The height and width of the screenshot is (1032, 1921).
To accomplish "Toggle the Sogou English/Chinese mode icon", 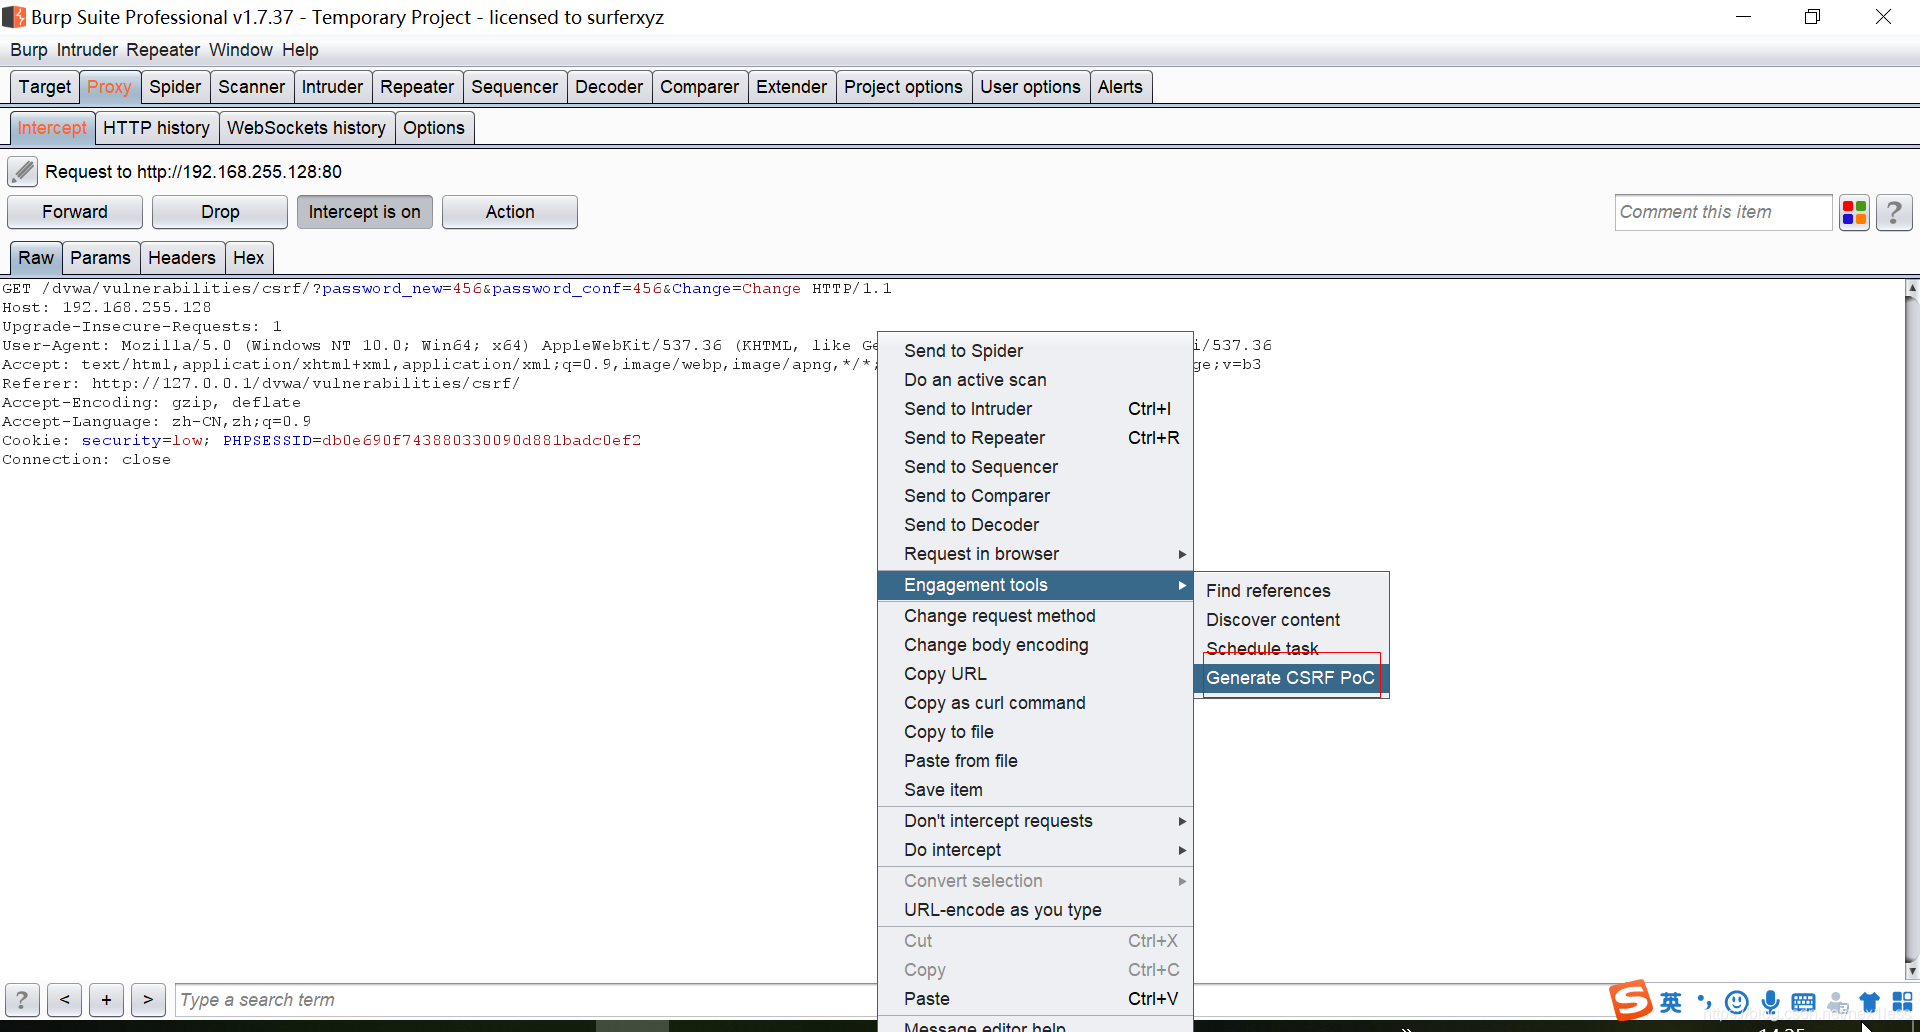I will (x=1671, y=1002).
